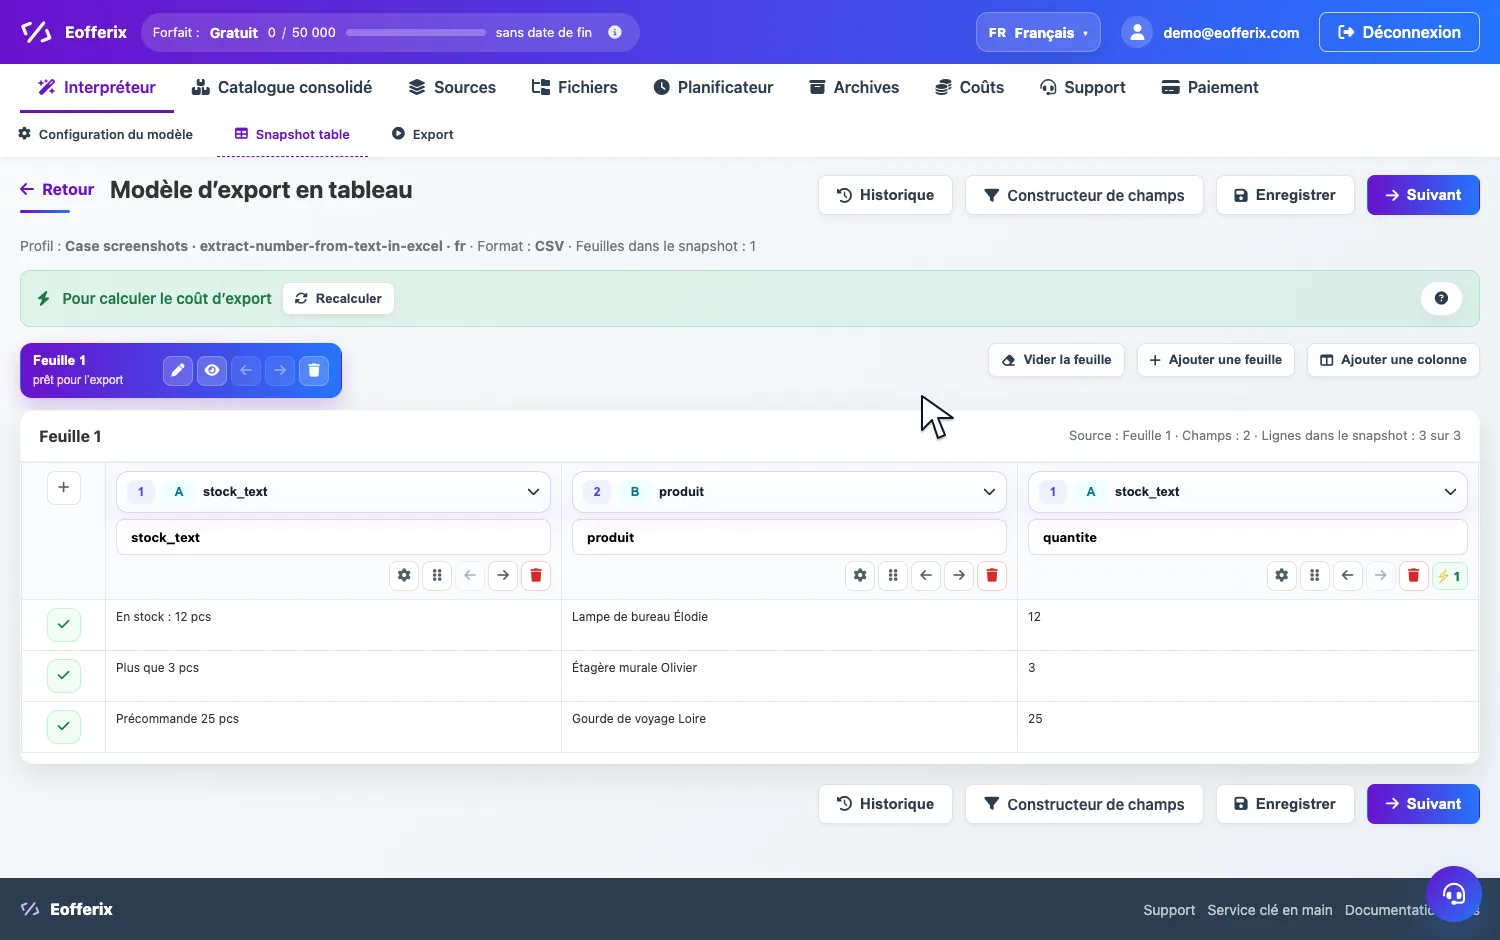The height and width of the screenshot is (940, 1500).
Task: Delete the stock_text column
Action: coord(536,575)
